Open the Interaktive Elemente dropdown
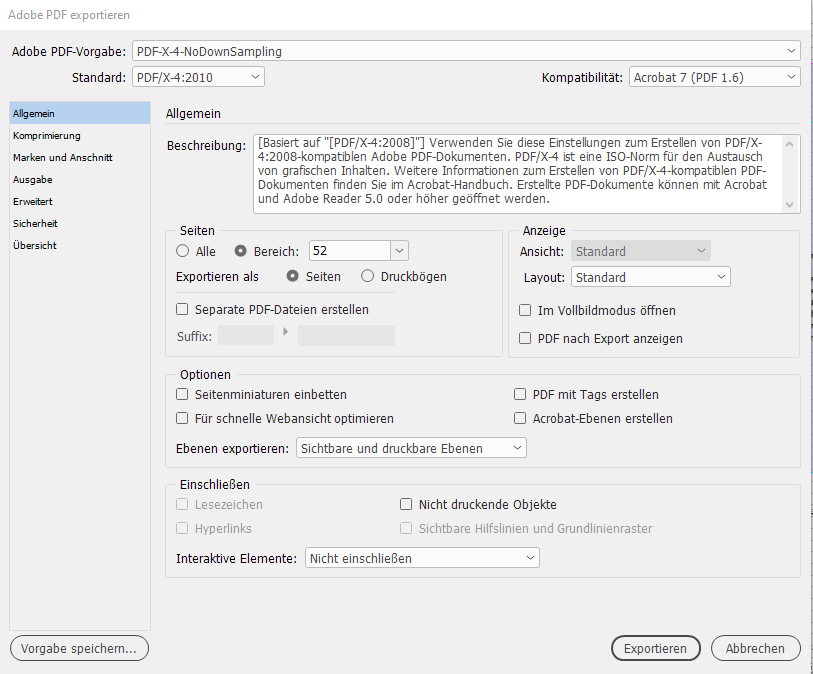This screenshot has height=674, width=813. click(x=421, y=557)
